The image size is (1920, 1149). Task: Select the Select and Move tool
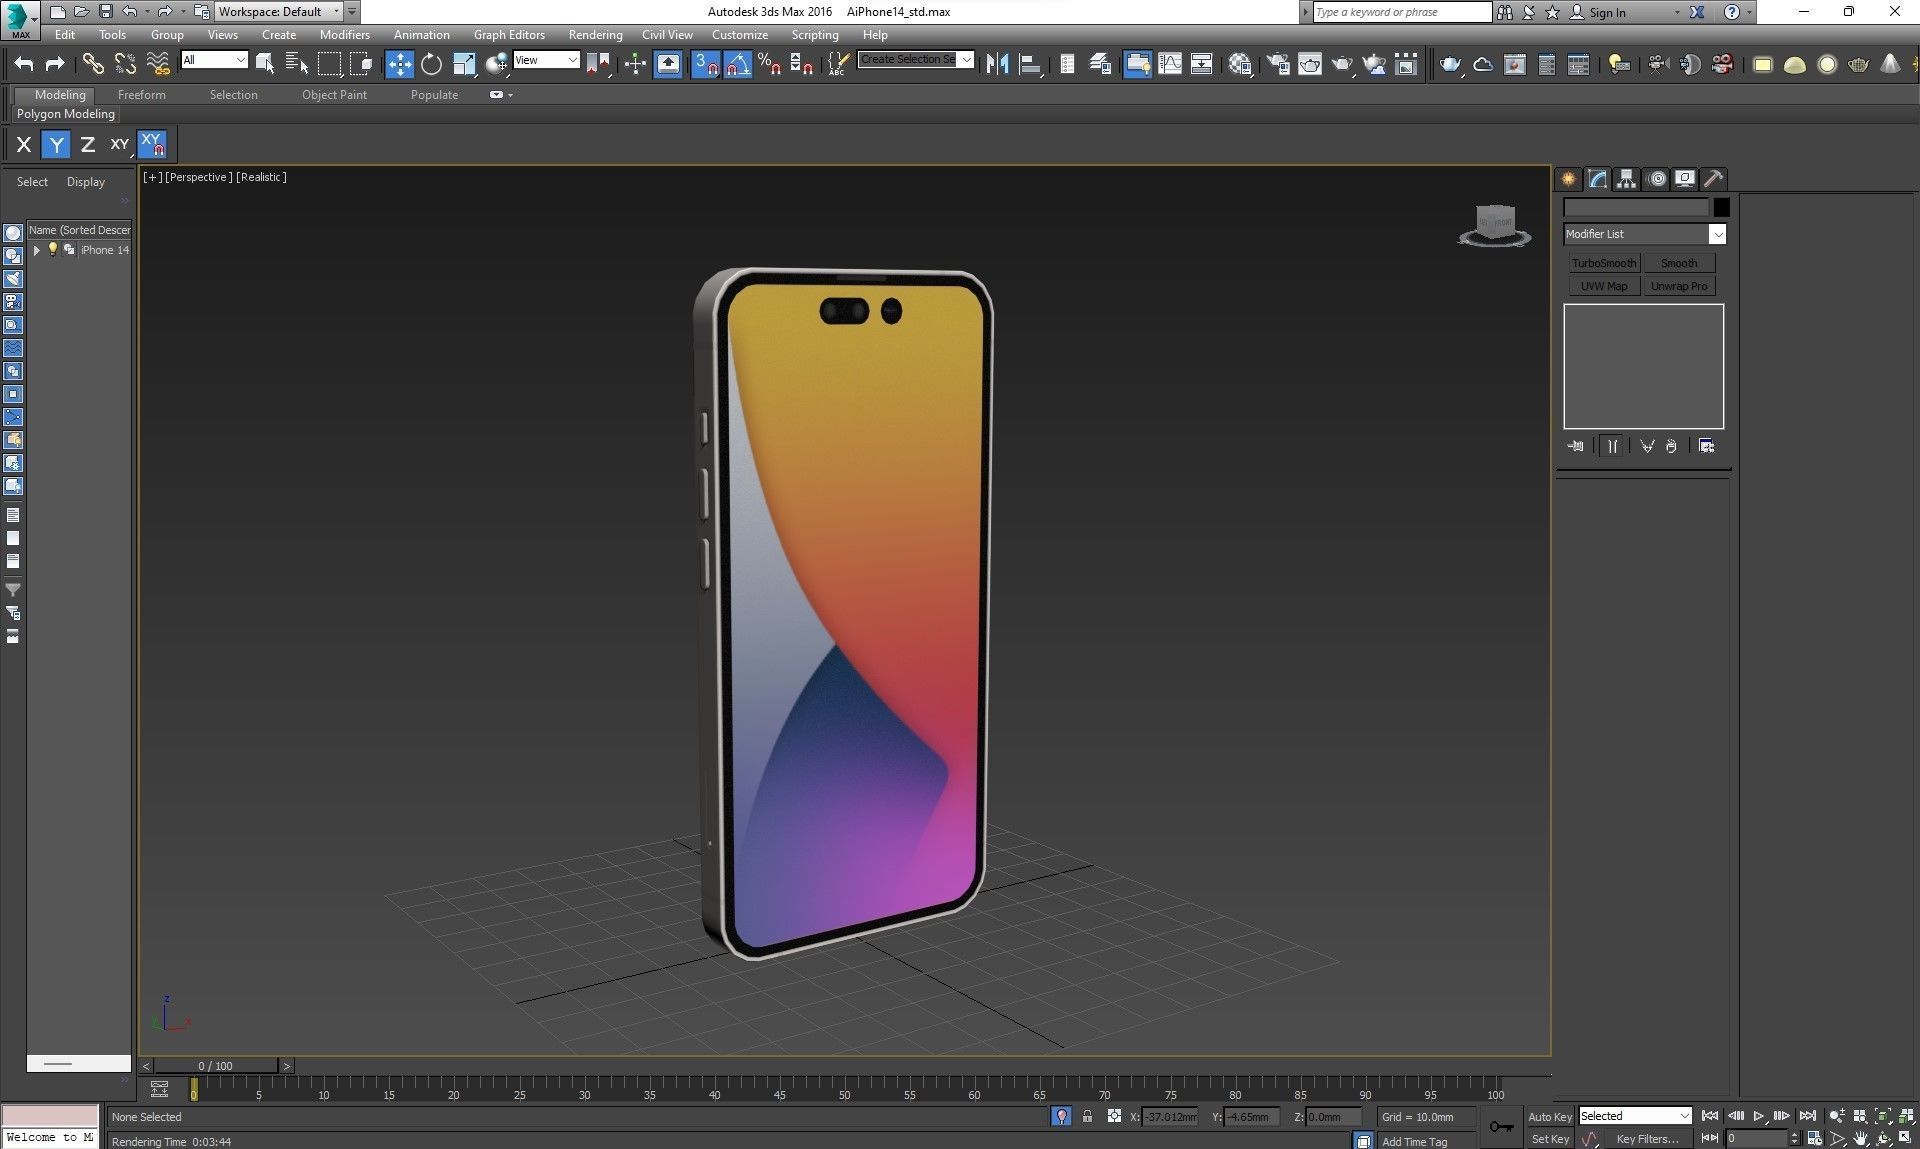399,64
